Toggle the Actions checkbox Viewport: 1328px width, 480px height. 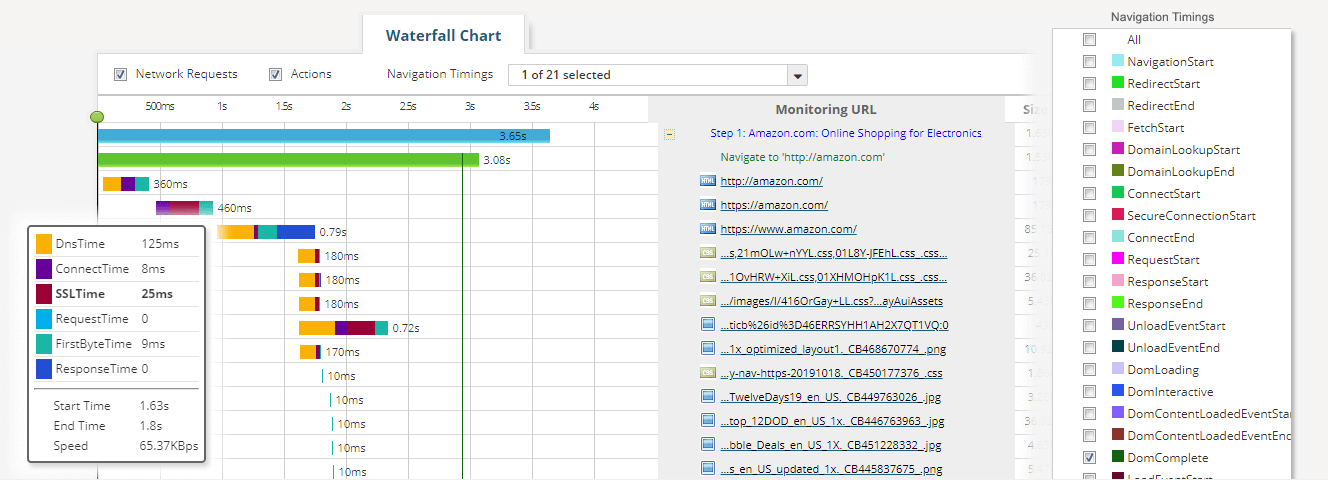[x=275, y=74]
